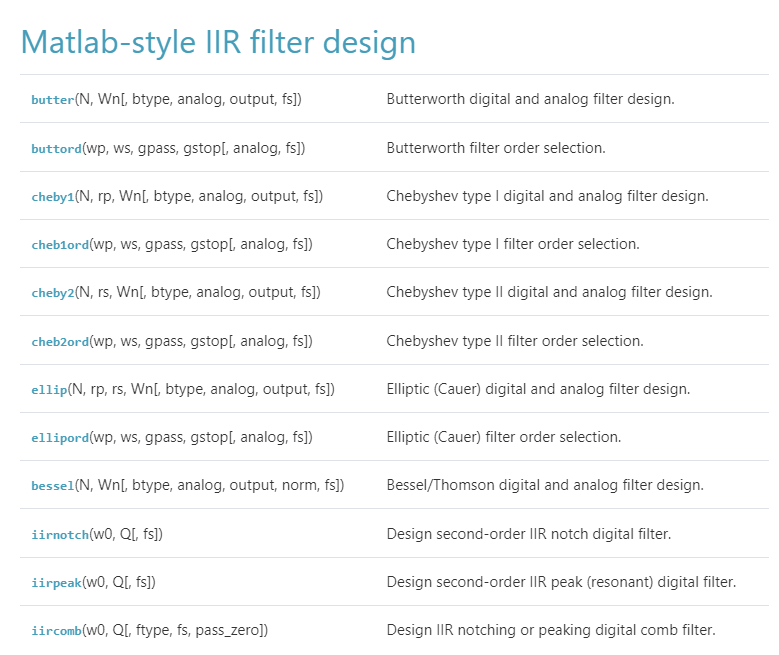Click the iirpeak function link
779x655 pixels.
(x=56, y=582)
